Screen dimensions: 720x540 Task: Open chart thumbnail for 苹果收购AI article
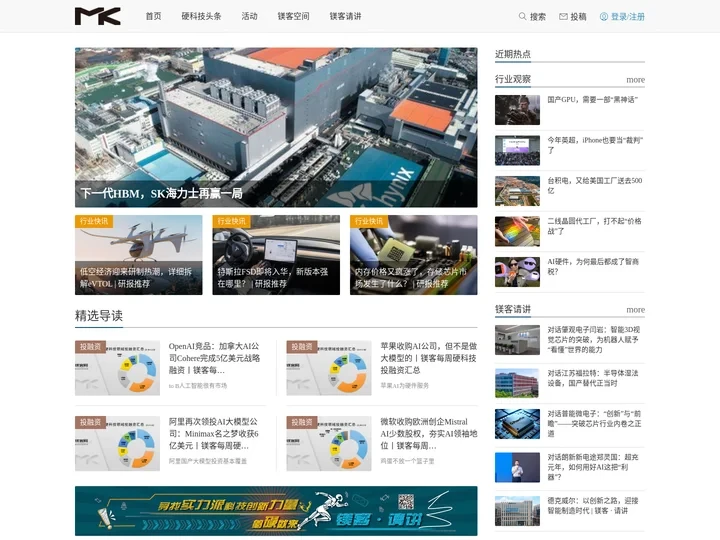point(329,368)
